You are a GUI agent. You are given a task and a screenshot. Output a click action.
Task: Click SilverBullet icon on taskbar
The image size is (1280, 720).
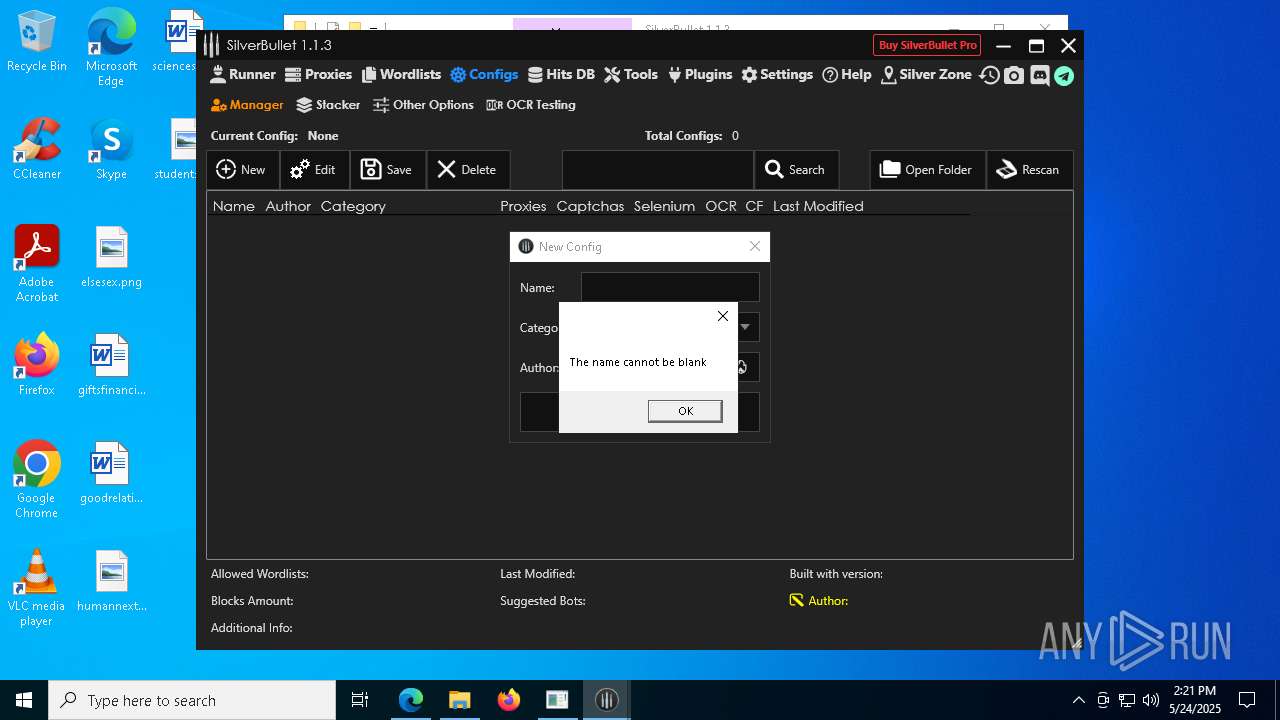tap(606, 700)
